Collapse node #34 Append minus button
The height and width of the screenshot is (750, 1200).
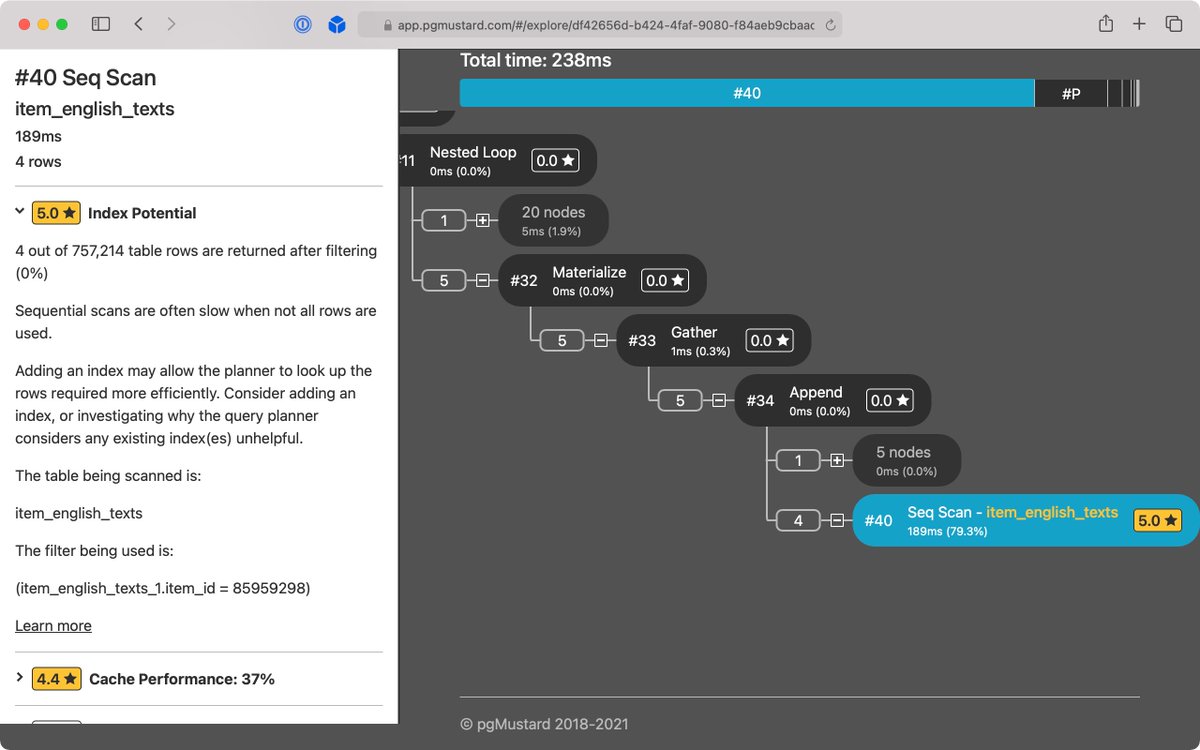pyautogui.click(x=719, y=400)
